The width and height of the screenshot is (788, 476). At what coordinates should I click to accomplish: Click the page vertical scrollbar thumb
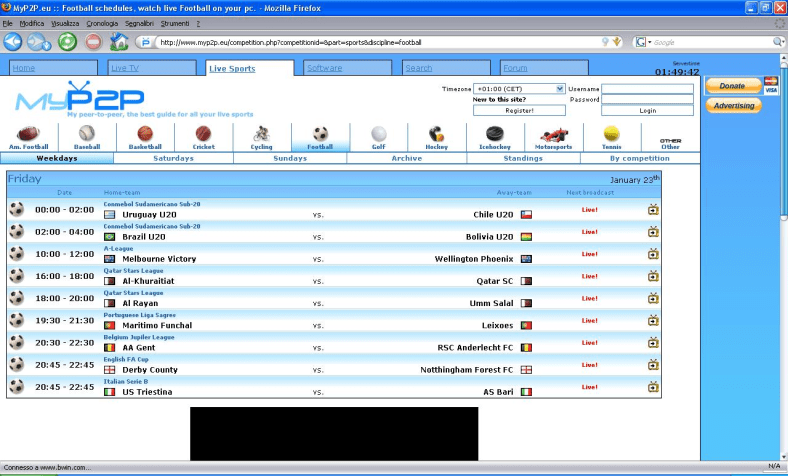pyautogui.click(x=783, y=142)
